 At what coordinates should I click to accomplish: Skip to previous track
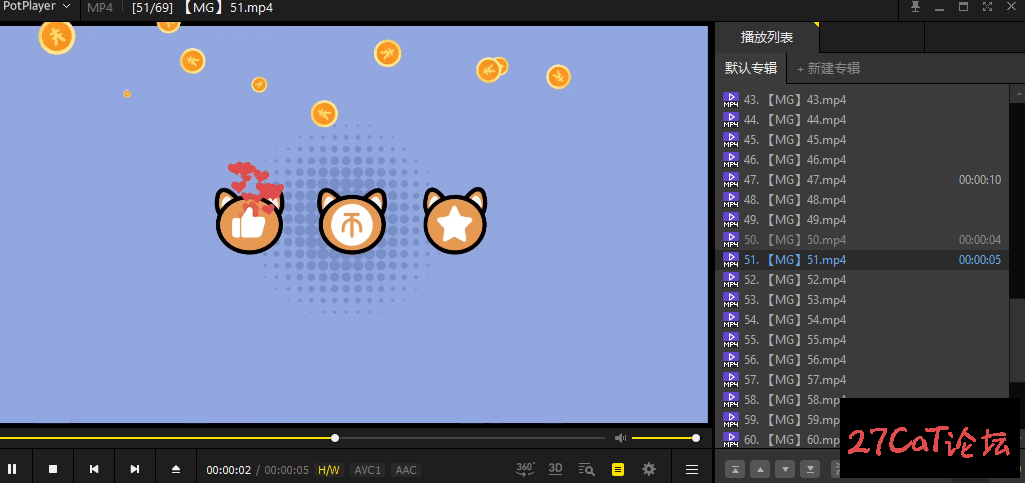click(94, 469)
